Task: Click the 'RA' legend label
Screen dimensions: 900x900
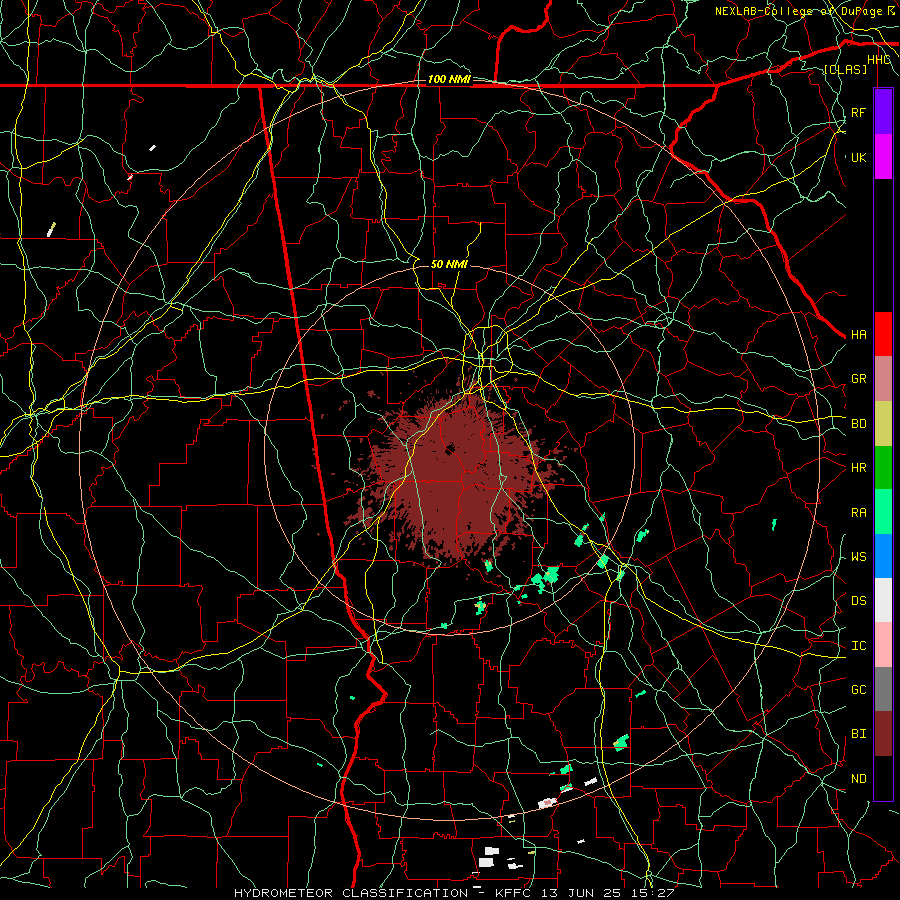Action: [x=858, y=513]
